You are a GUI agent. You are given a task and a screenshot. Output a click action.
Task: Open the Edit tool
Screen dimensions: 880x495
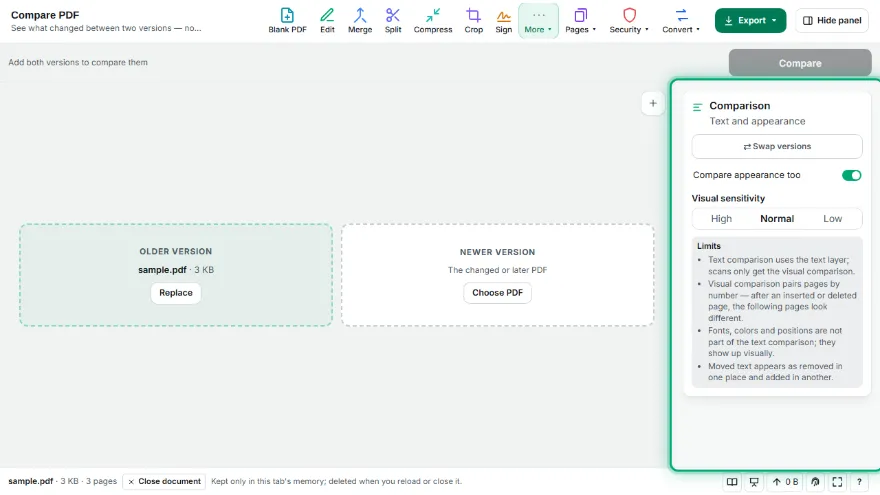327,21
